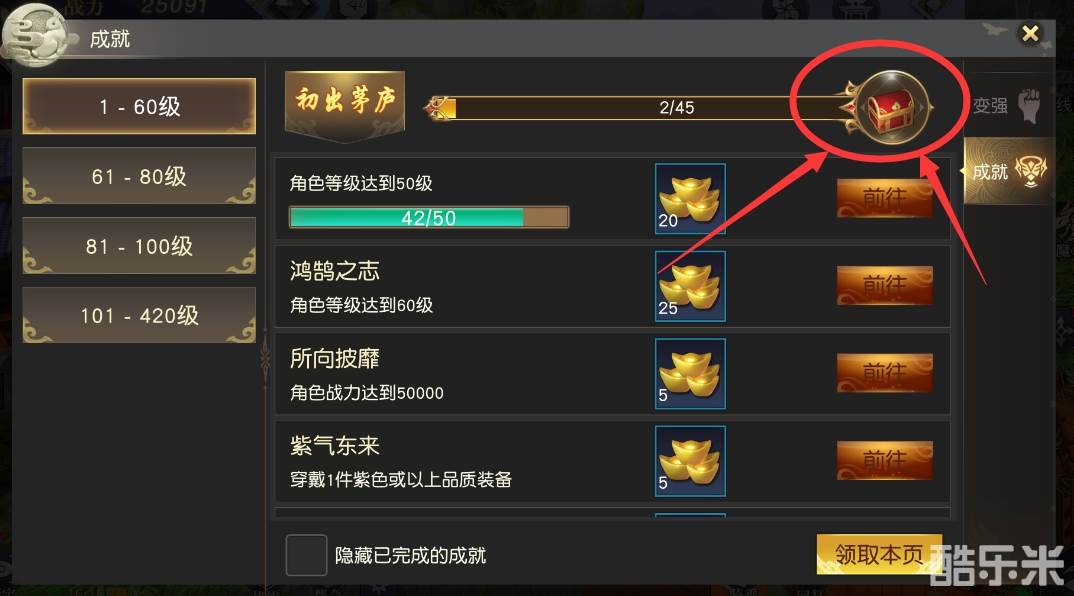Click the 成就 logo emblem at top-left
This screenshot has width=1074, height=596.
click(x=34, y=36)
